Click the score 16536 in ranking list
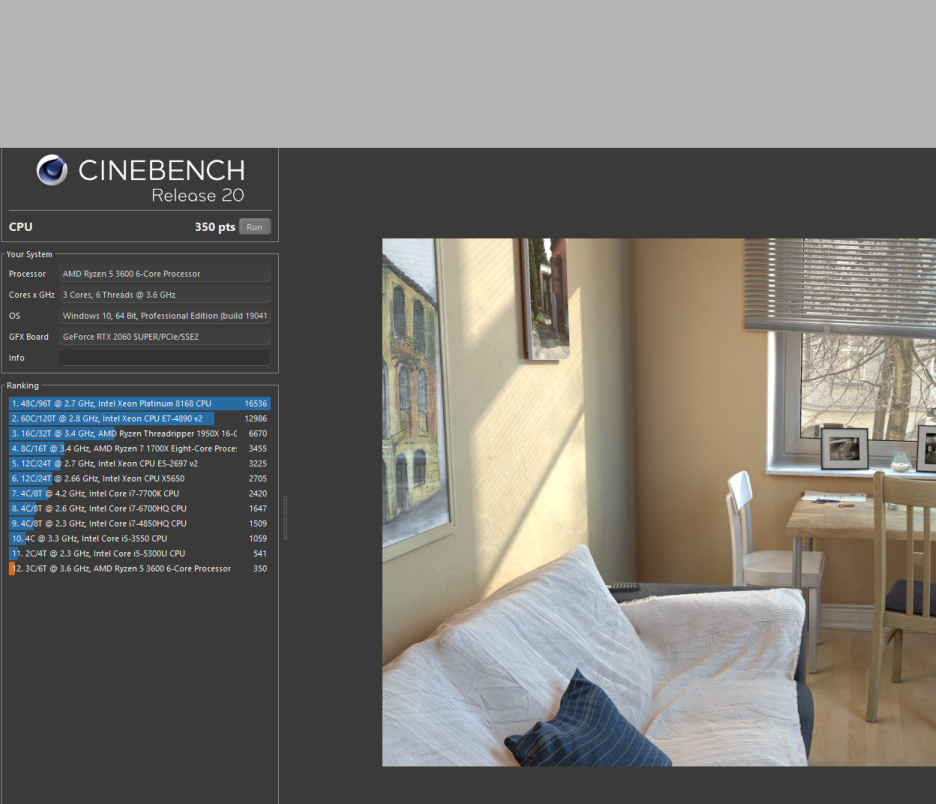The height and width of the screenshot is (804, 936). (255, 403)
